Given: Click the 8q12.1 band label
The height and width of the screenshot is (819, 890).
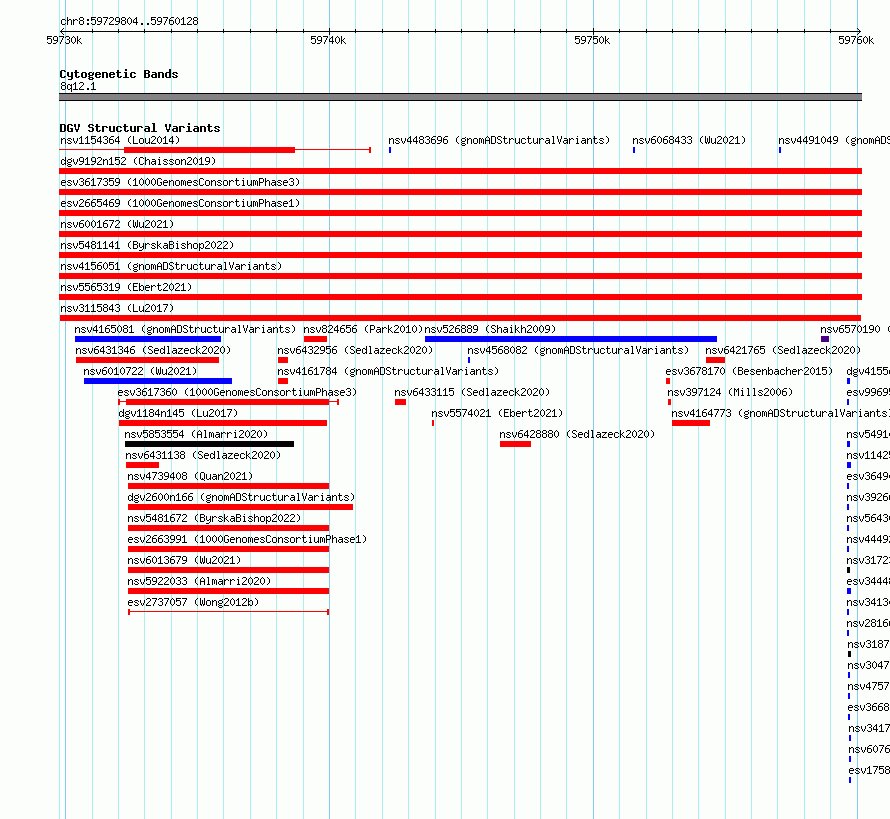Looking at the screenshot, I should click(78, 86).
